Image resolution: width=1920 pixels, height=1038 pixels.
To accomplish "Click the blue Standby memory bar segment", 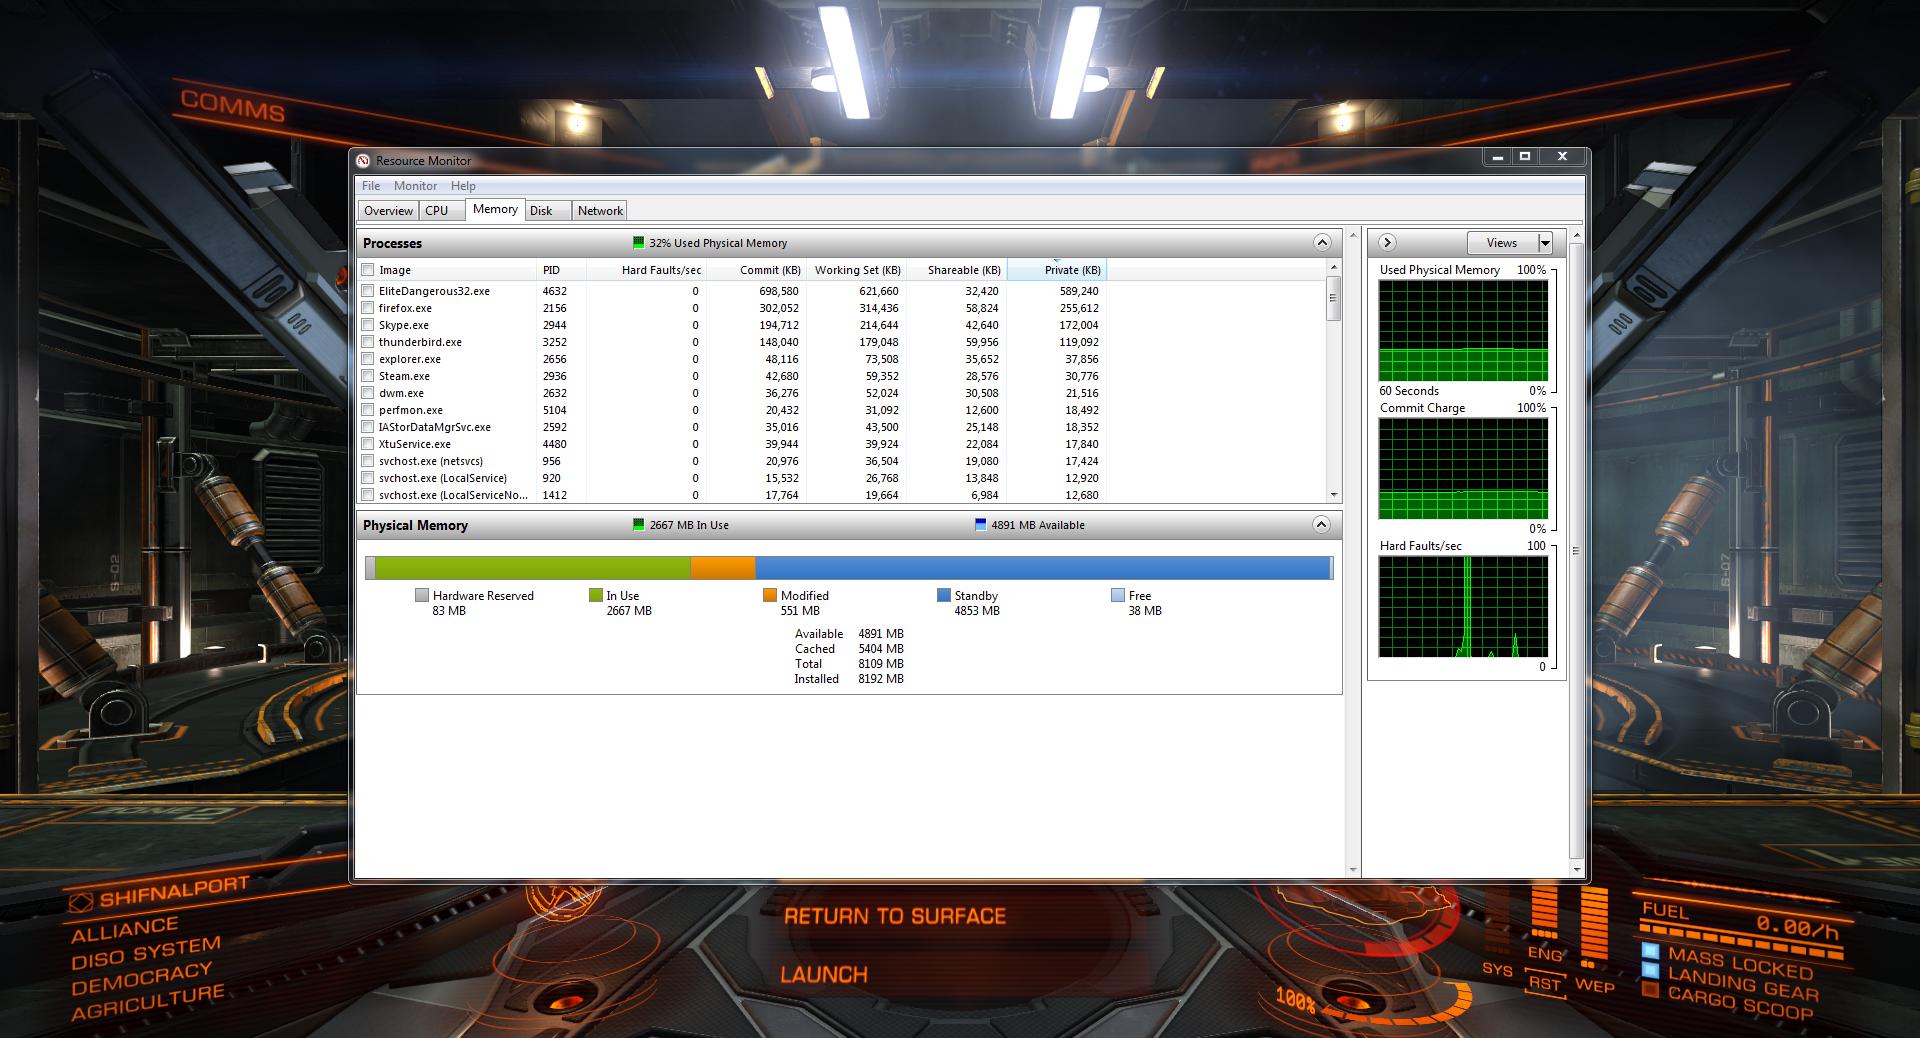I will 1041,568.
